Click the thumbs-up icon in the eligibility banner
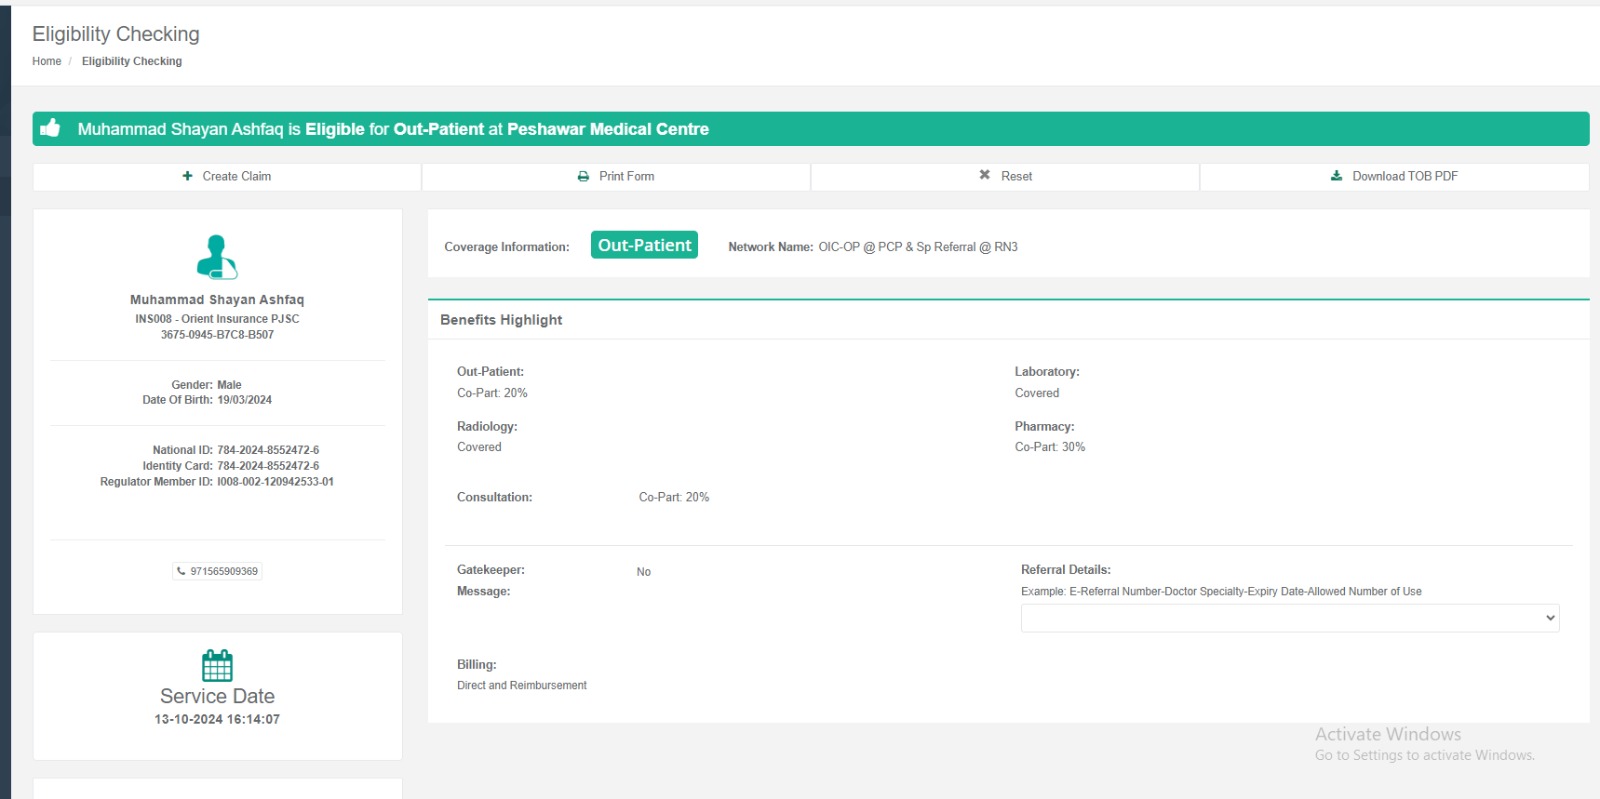The width and height of the screenshot is (1600, 799). coord(50,128)
